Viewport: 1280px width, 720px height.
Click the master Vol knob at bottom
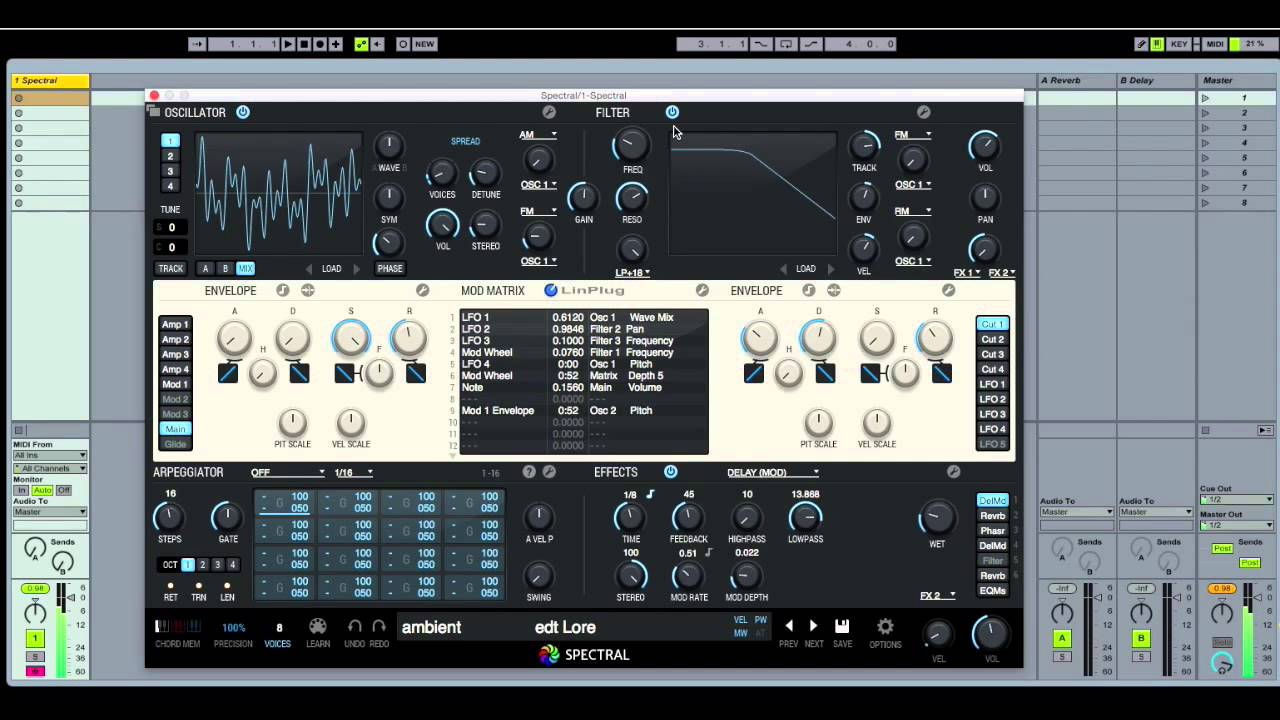[991, 632]
